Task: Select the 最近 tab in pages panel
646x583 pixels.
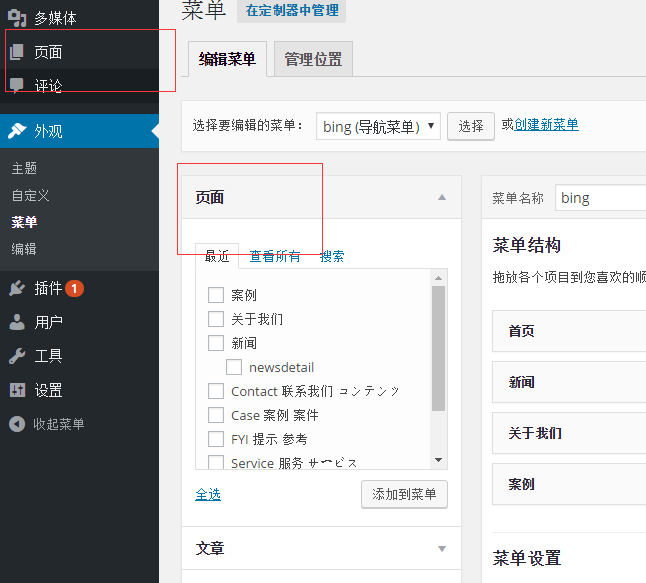Action: tap(217, 256)
